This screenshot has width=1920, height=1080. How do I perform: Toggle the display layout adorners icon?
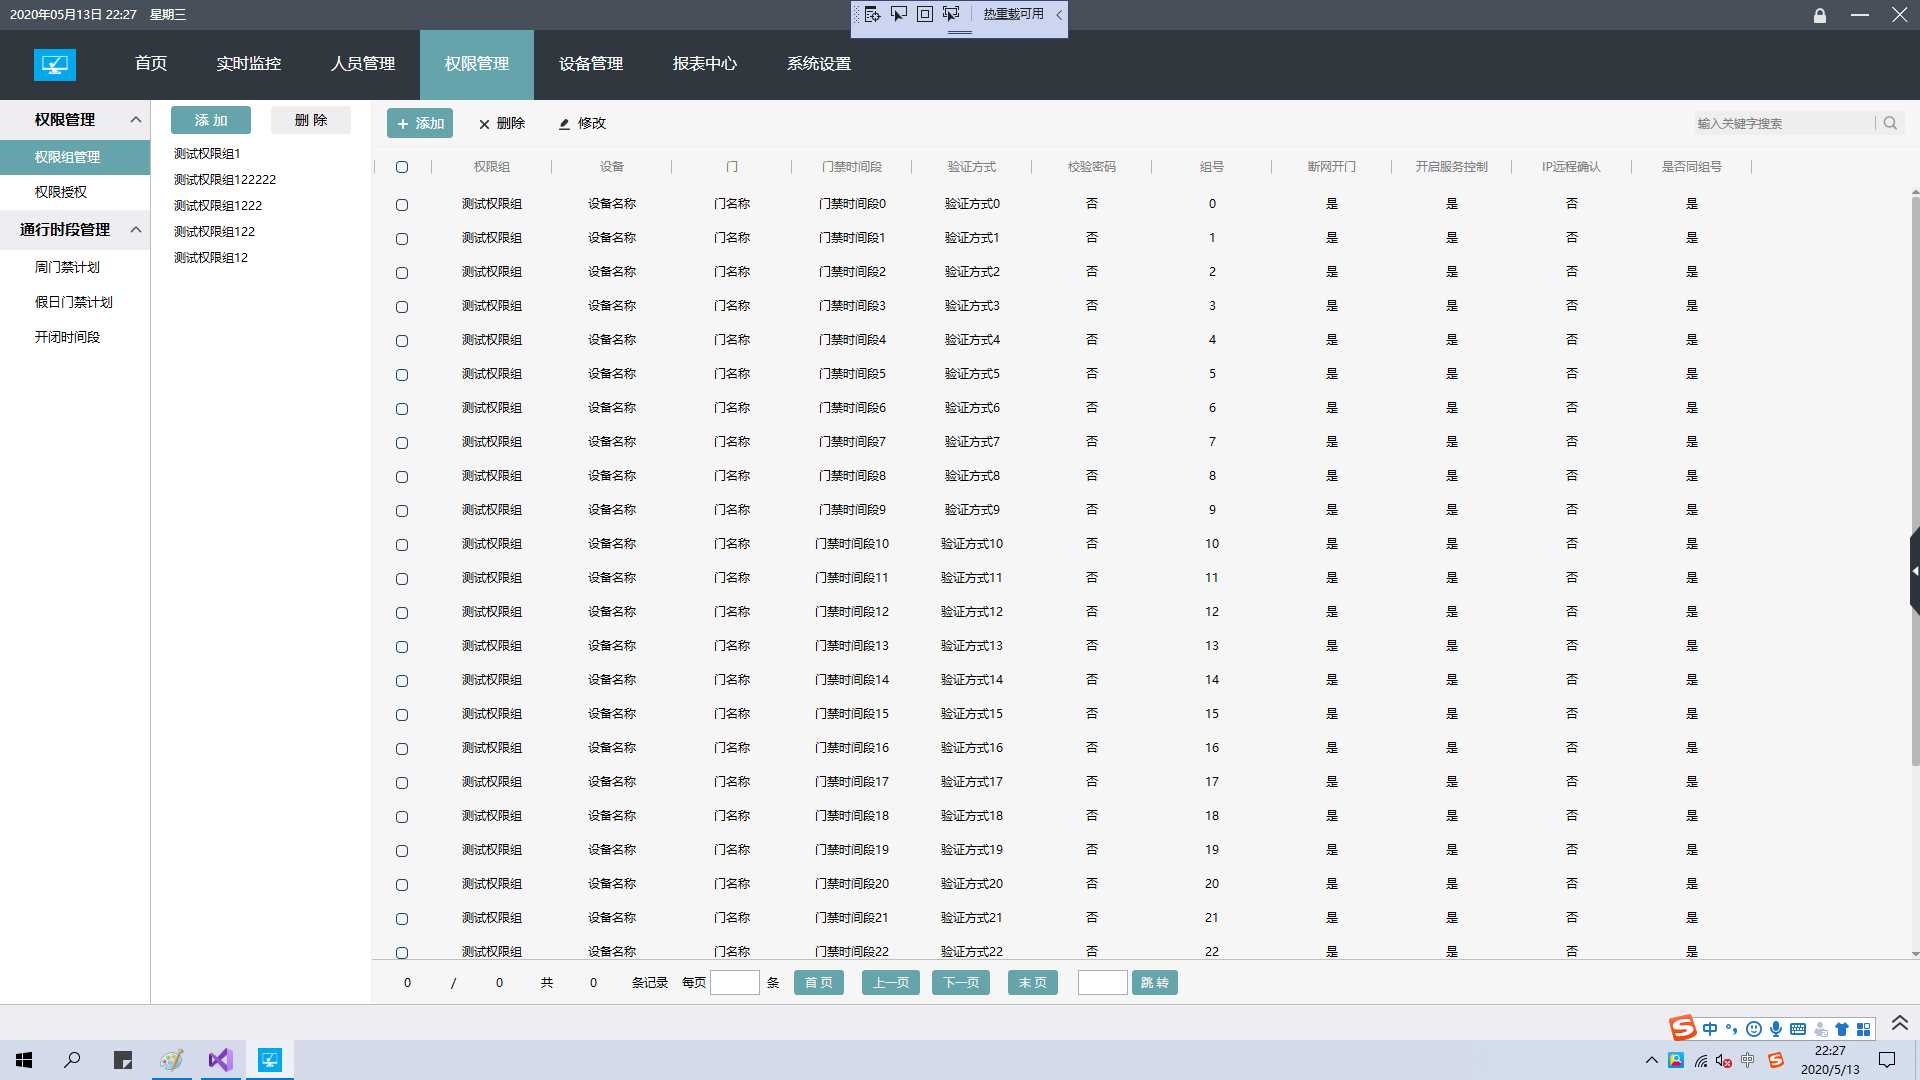[925, 14]
